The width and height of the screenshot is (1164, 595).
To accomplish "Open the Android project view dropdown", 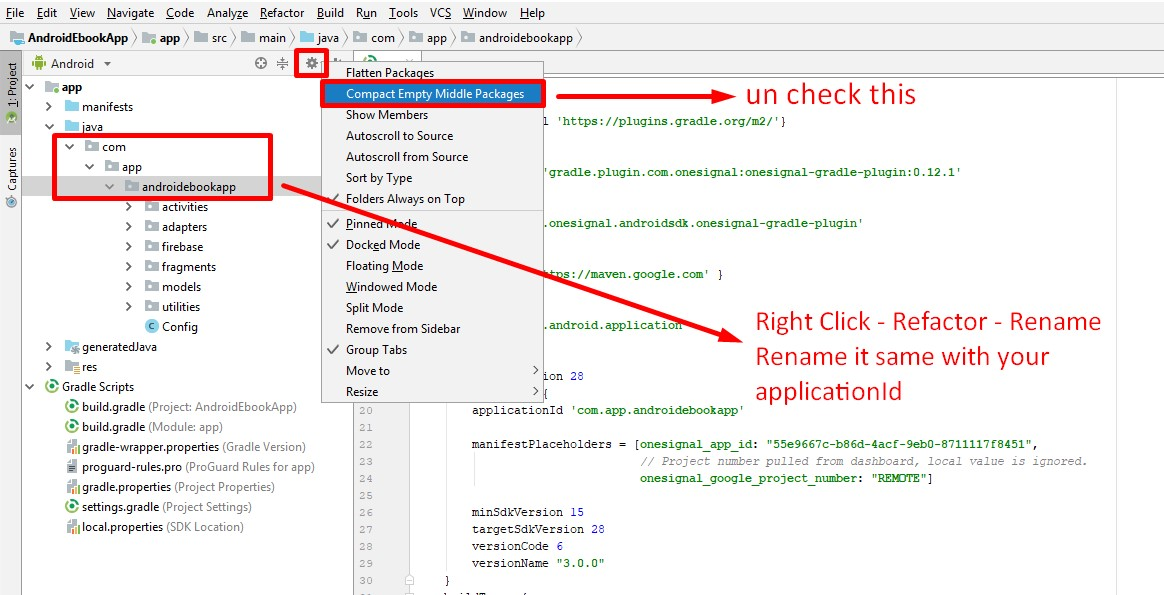I will [72, 63].
